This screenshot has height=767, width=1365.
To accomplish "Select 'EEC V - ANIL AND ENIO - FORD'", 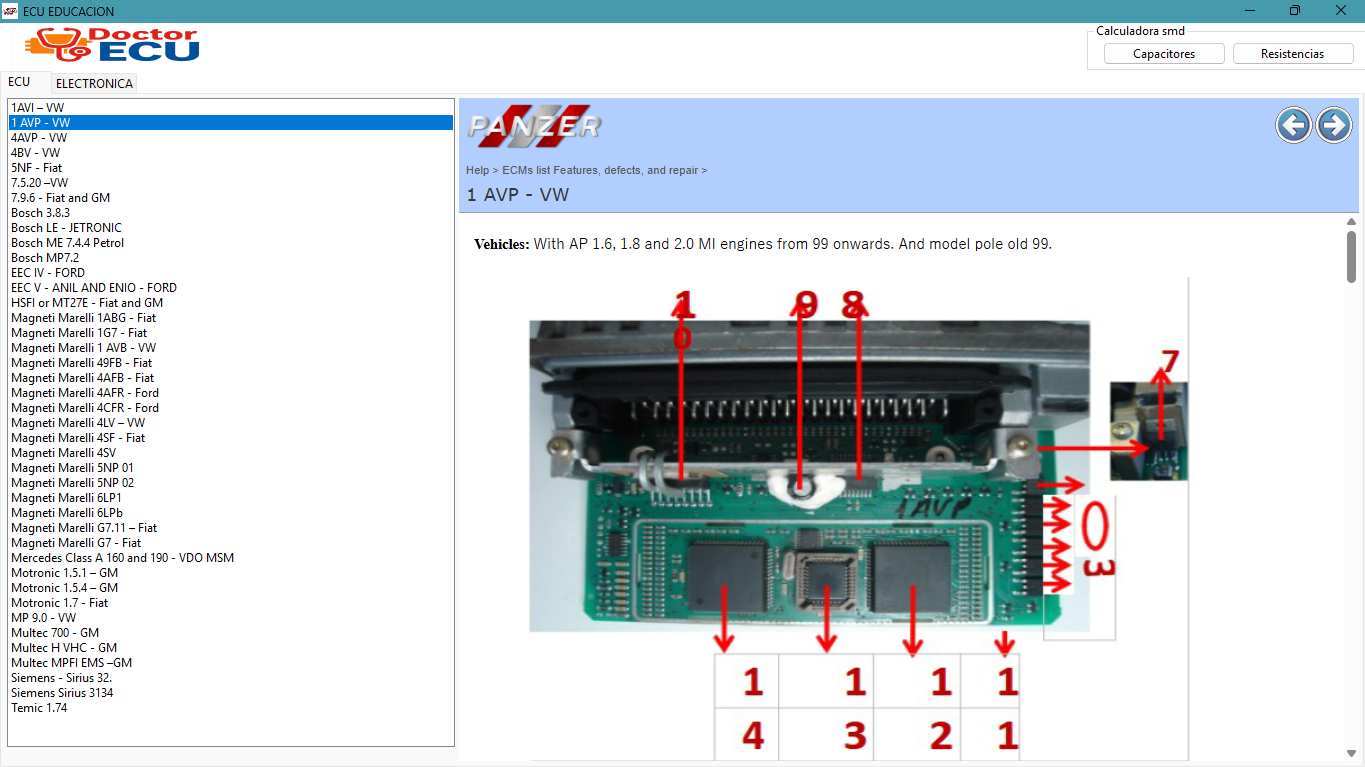I will [231, 287].
